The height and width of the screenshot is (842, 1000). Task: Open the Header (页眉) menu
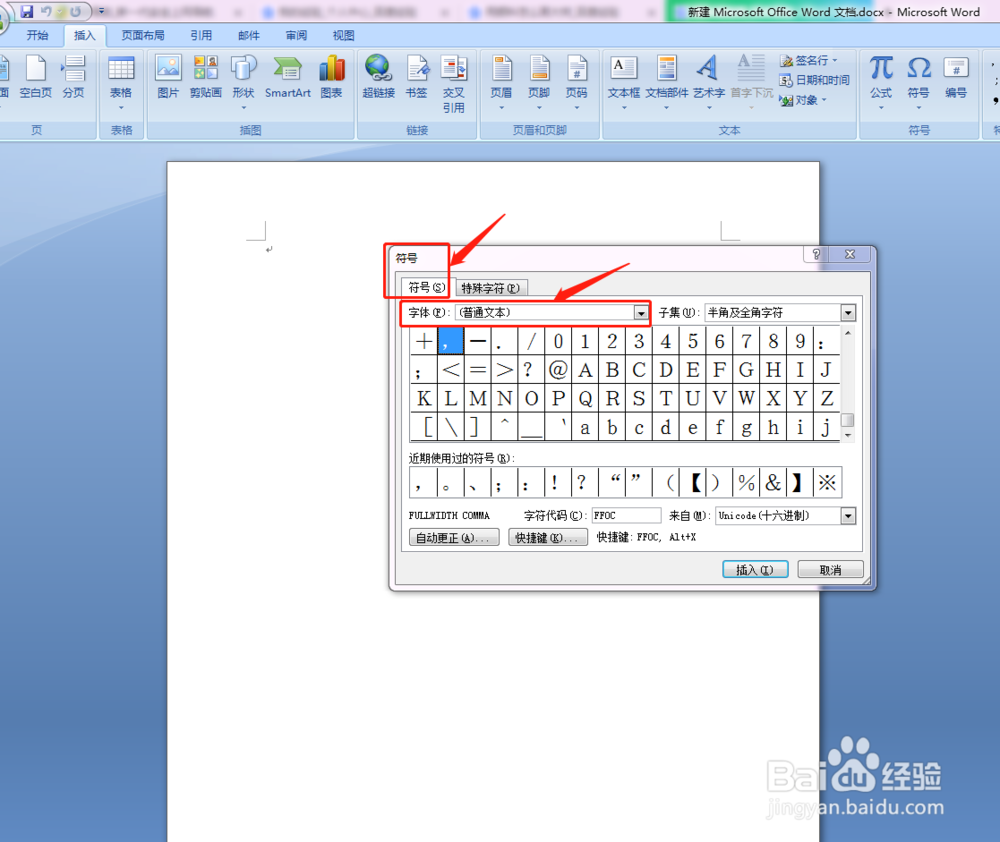click(501, 82)
